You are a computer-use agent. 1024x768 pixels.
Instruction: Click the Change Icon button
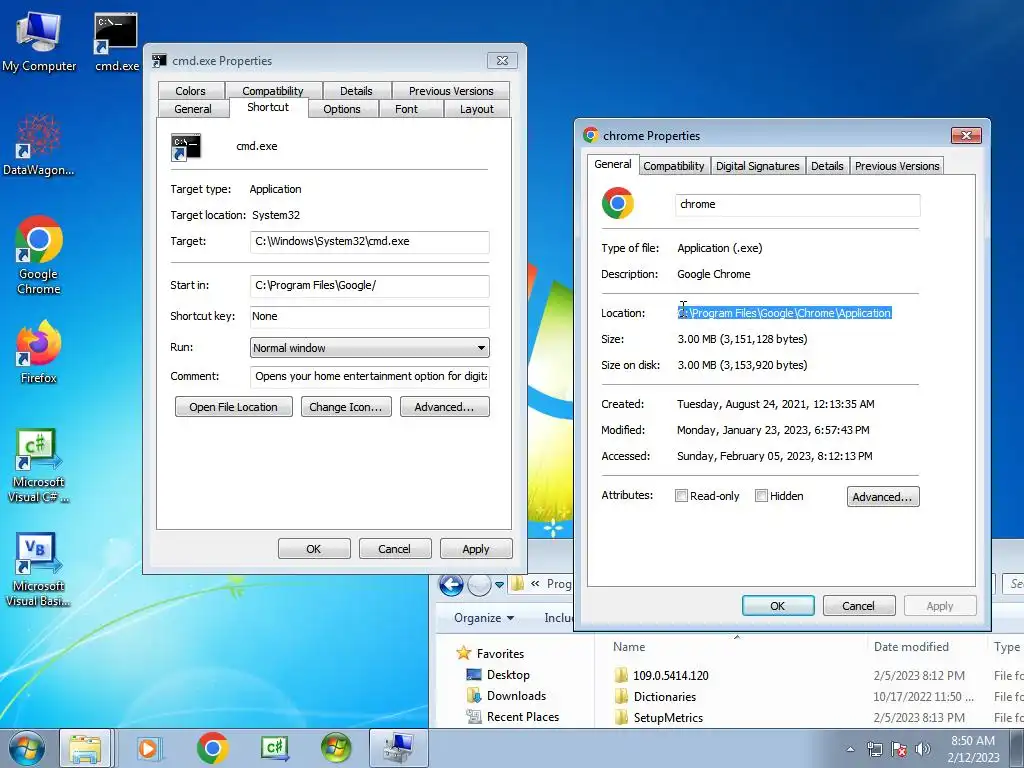[346, 407]
